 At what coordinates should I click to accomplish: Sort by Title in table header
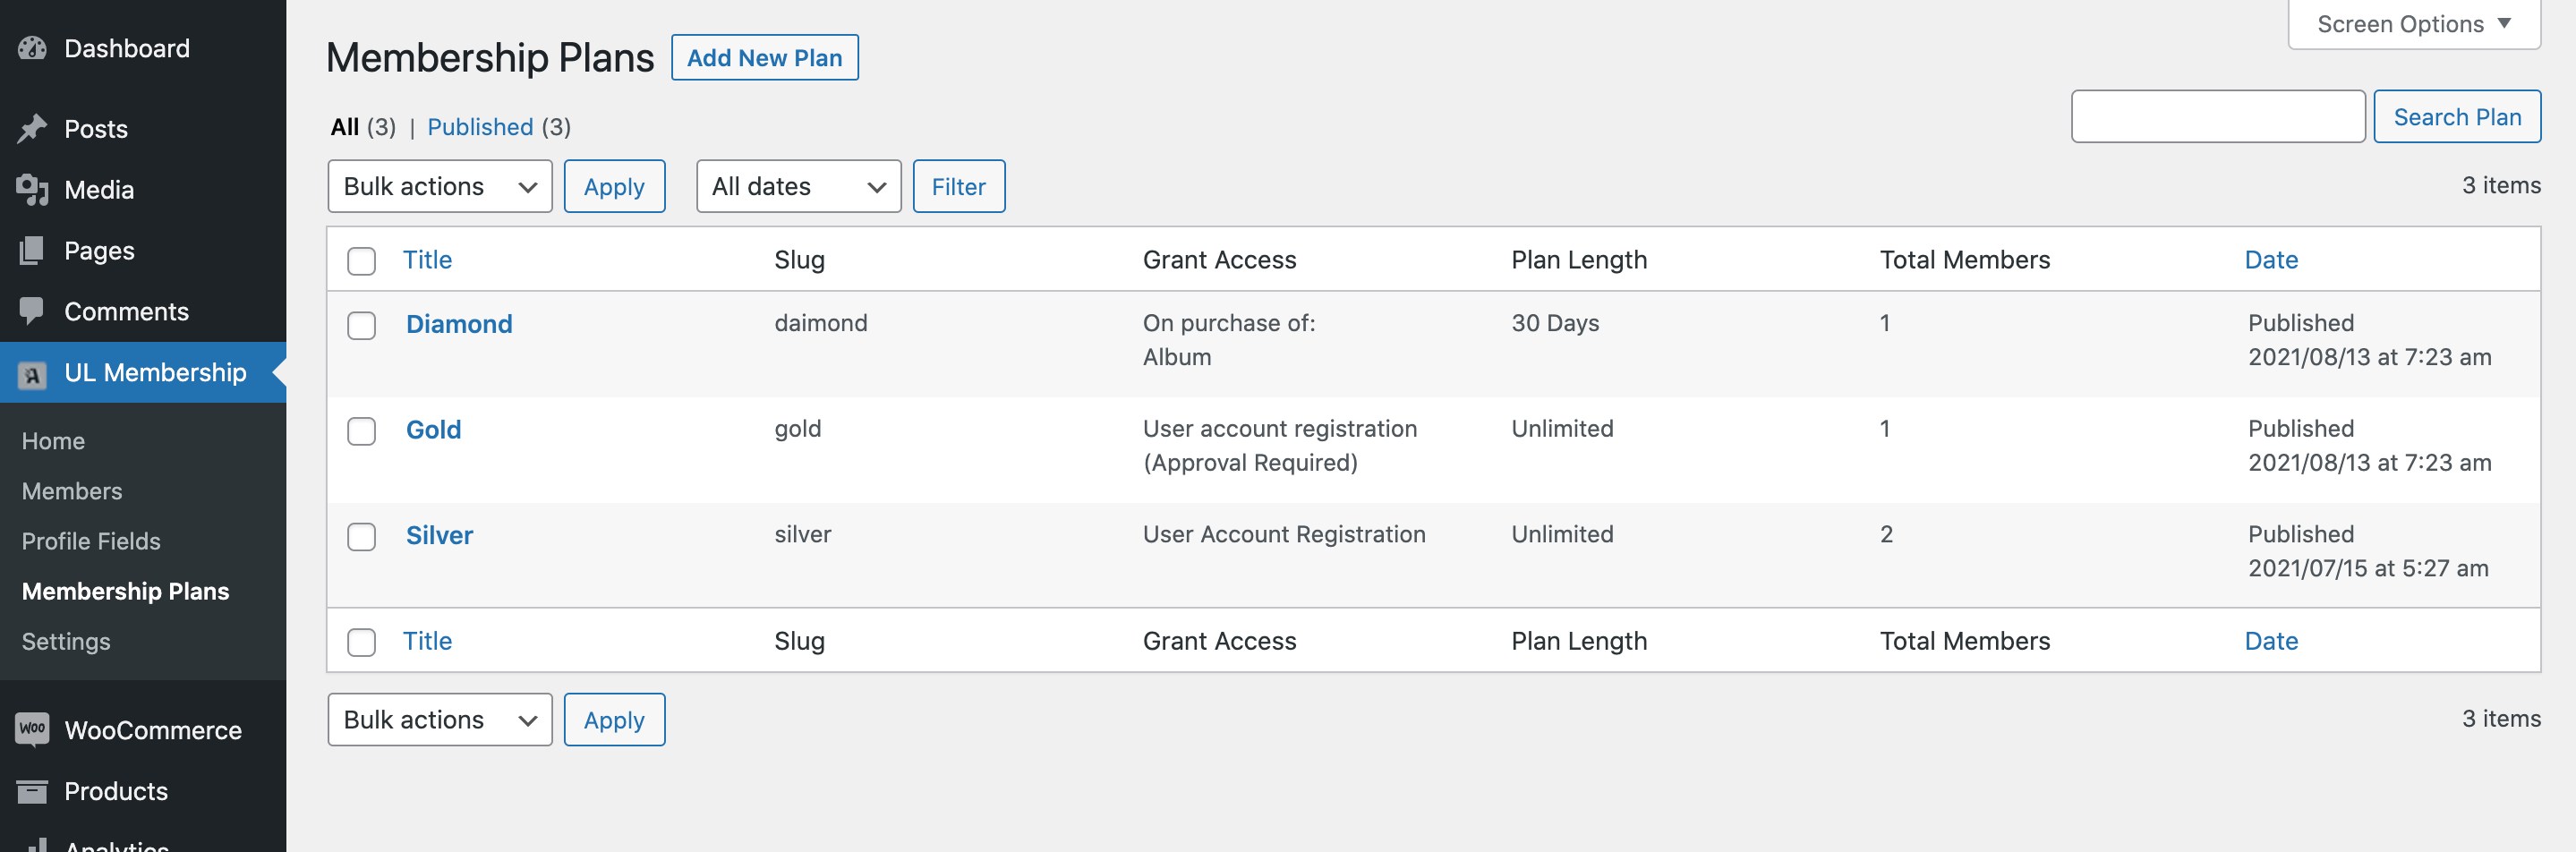[427, 260]
